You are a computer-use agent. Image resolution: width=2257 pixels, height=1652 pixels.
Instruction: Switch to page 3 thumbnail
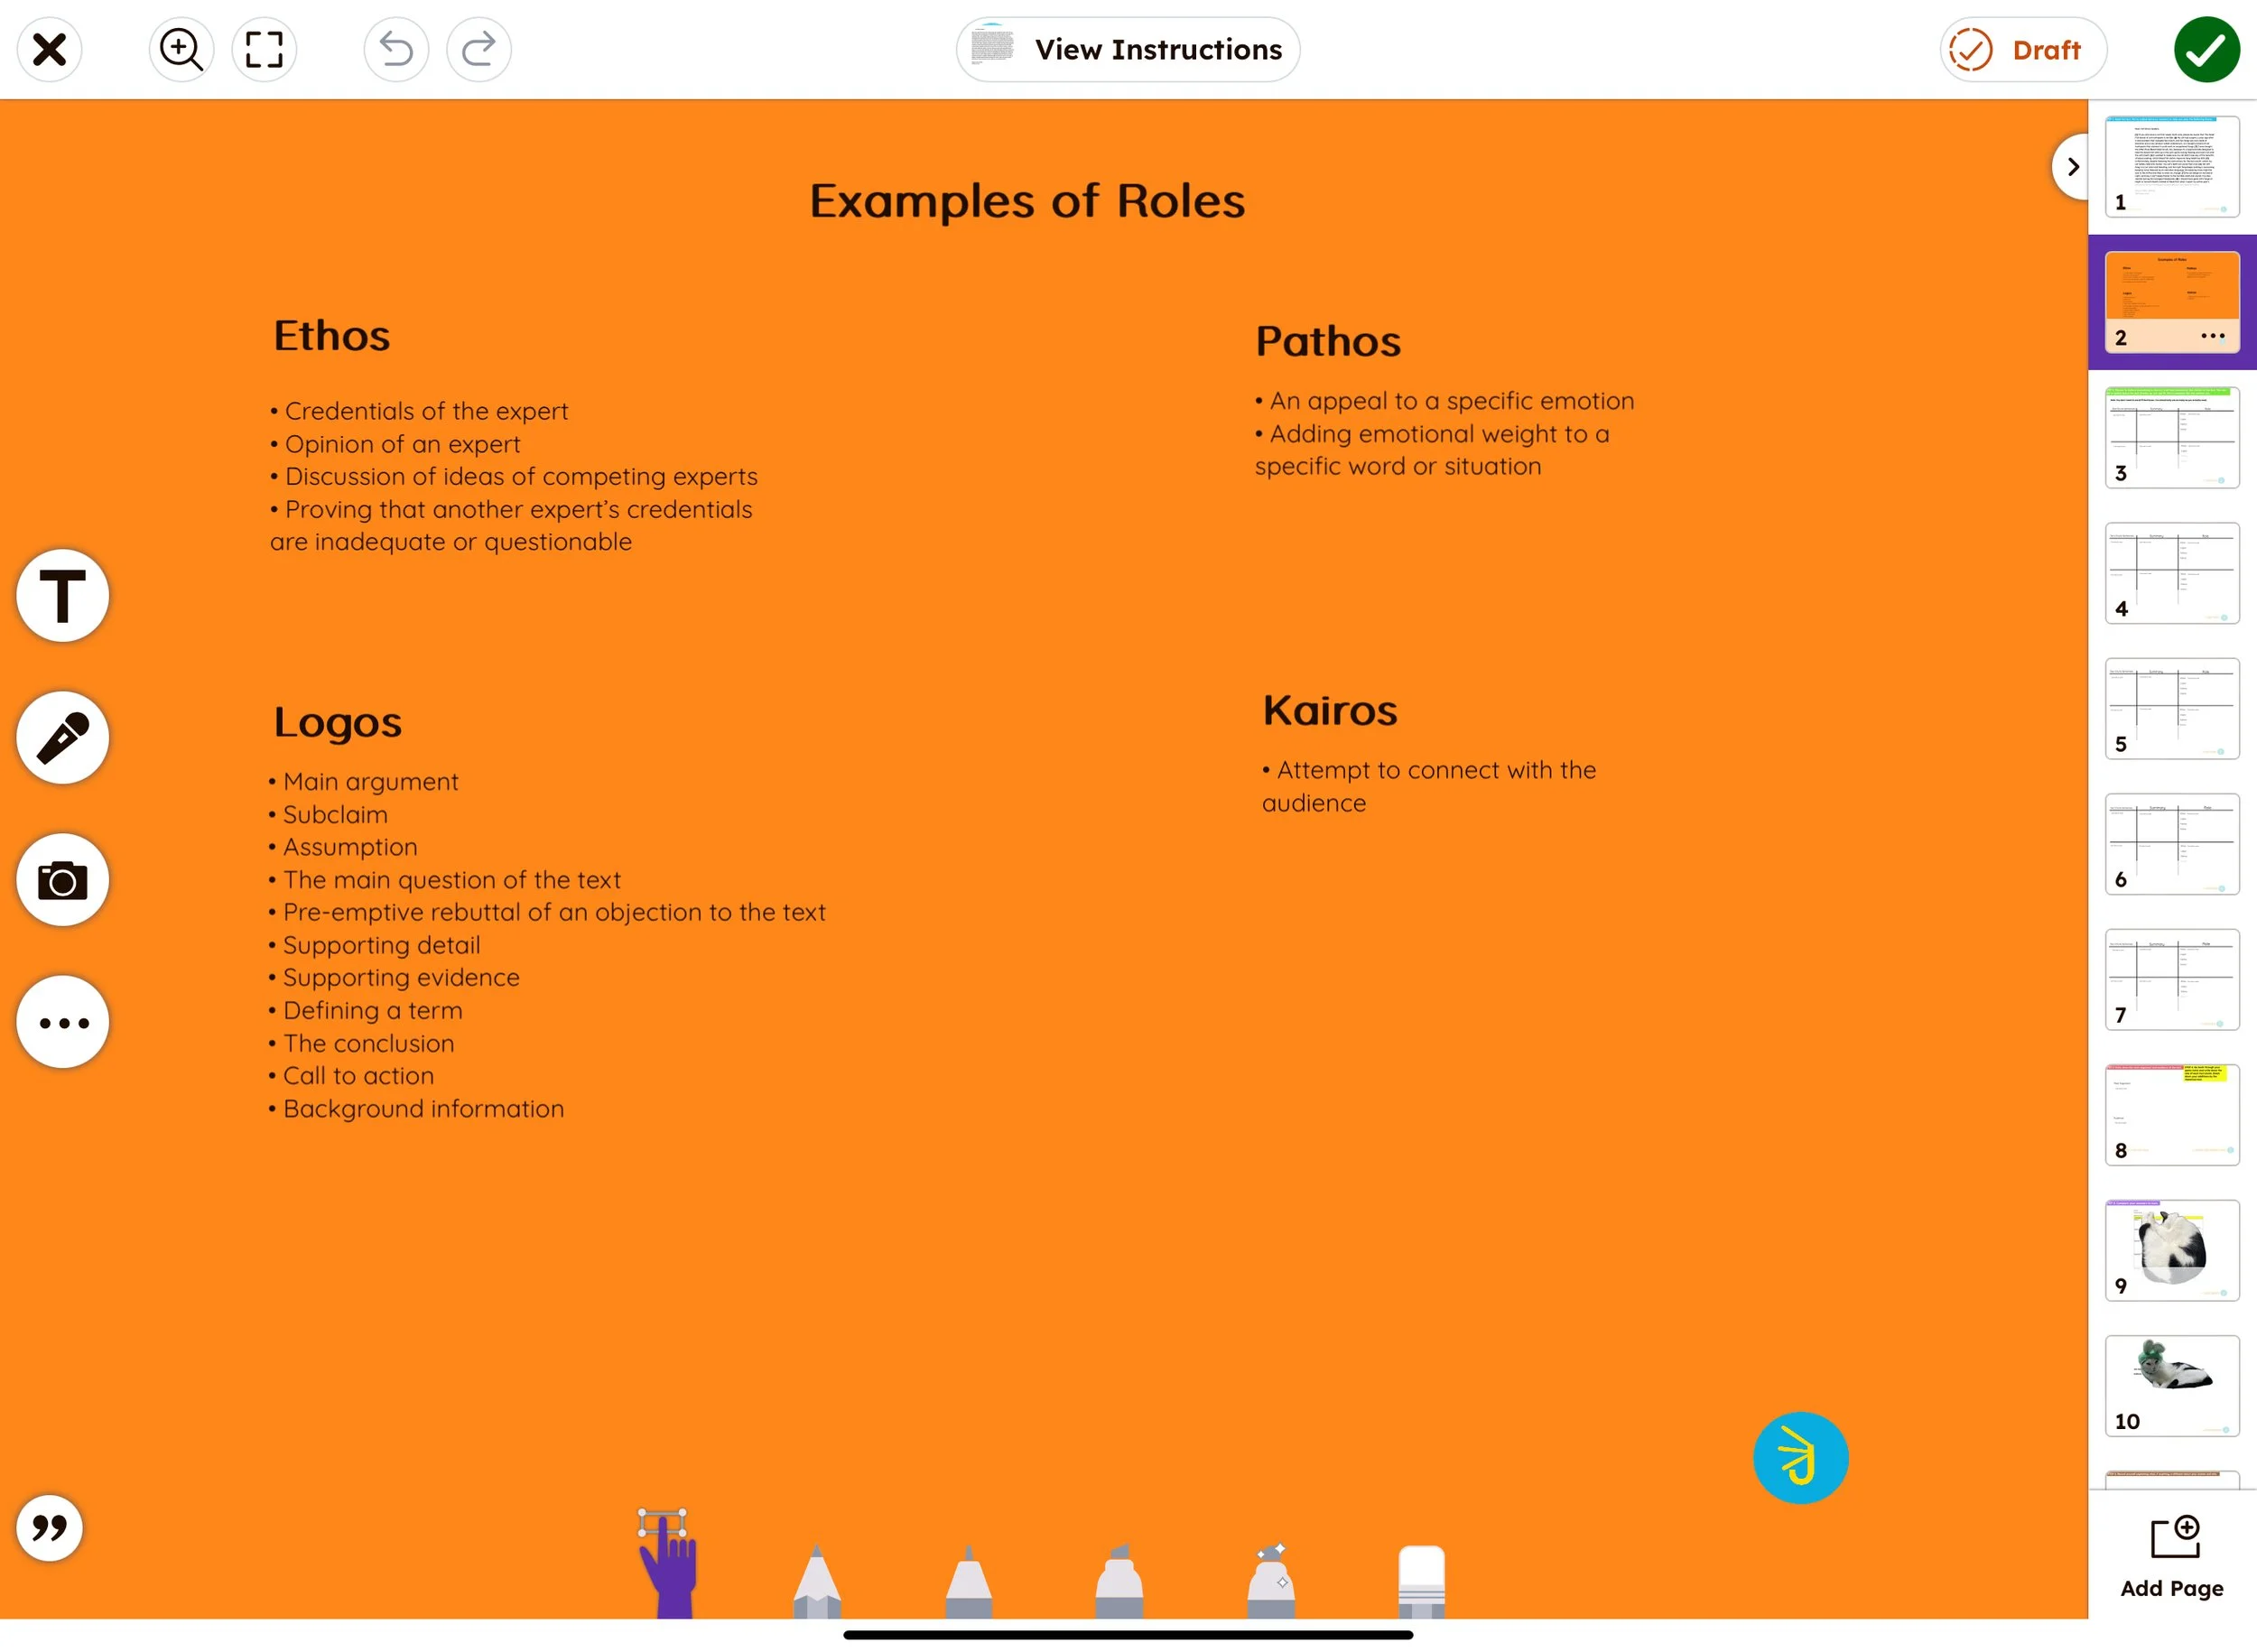(2171, 437)
